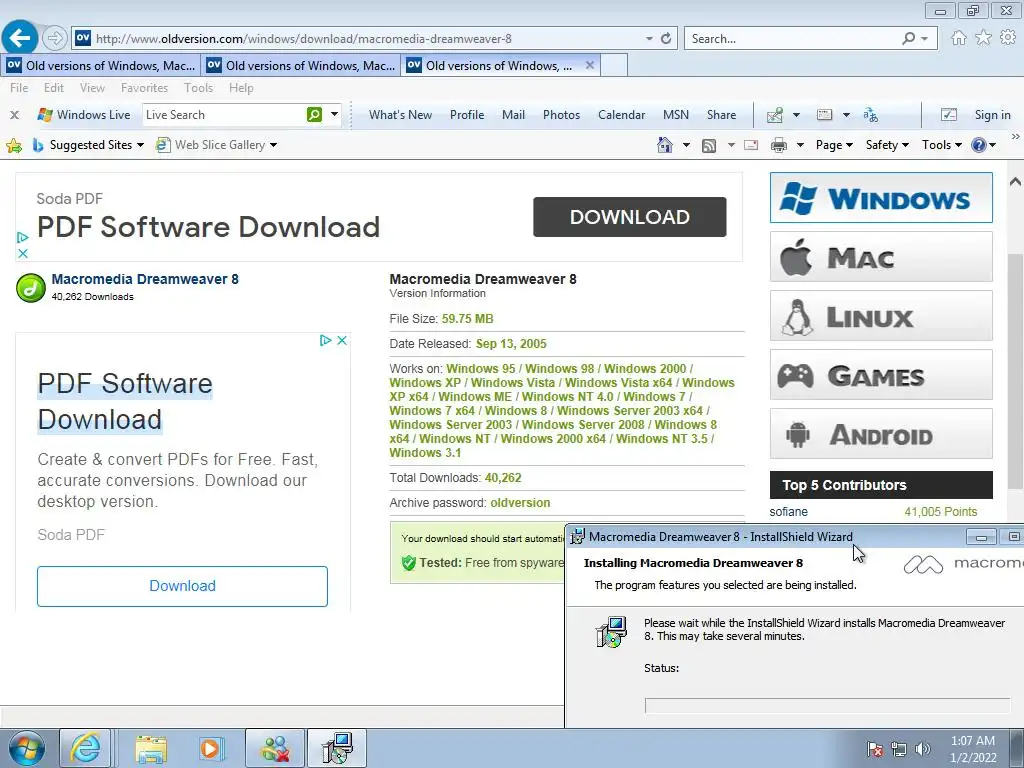Viewport: 1024px width, 768px height.
Task: Open the Page menu dropdown
Action: (x=834, y=145)
